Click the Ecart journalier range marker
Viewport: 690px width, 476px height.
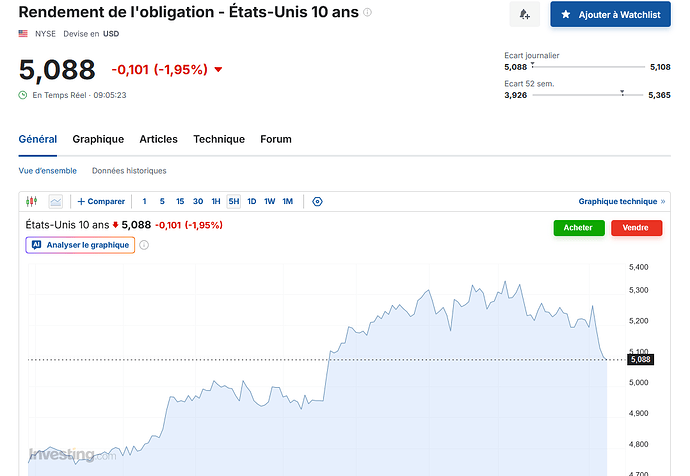click(x=532, y=65)
